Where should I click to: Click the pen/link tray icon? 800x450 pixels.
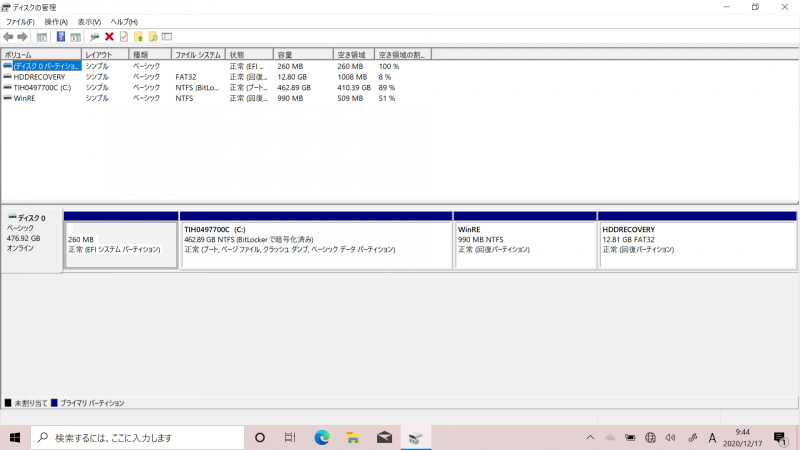point(692,438)
